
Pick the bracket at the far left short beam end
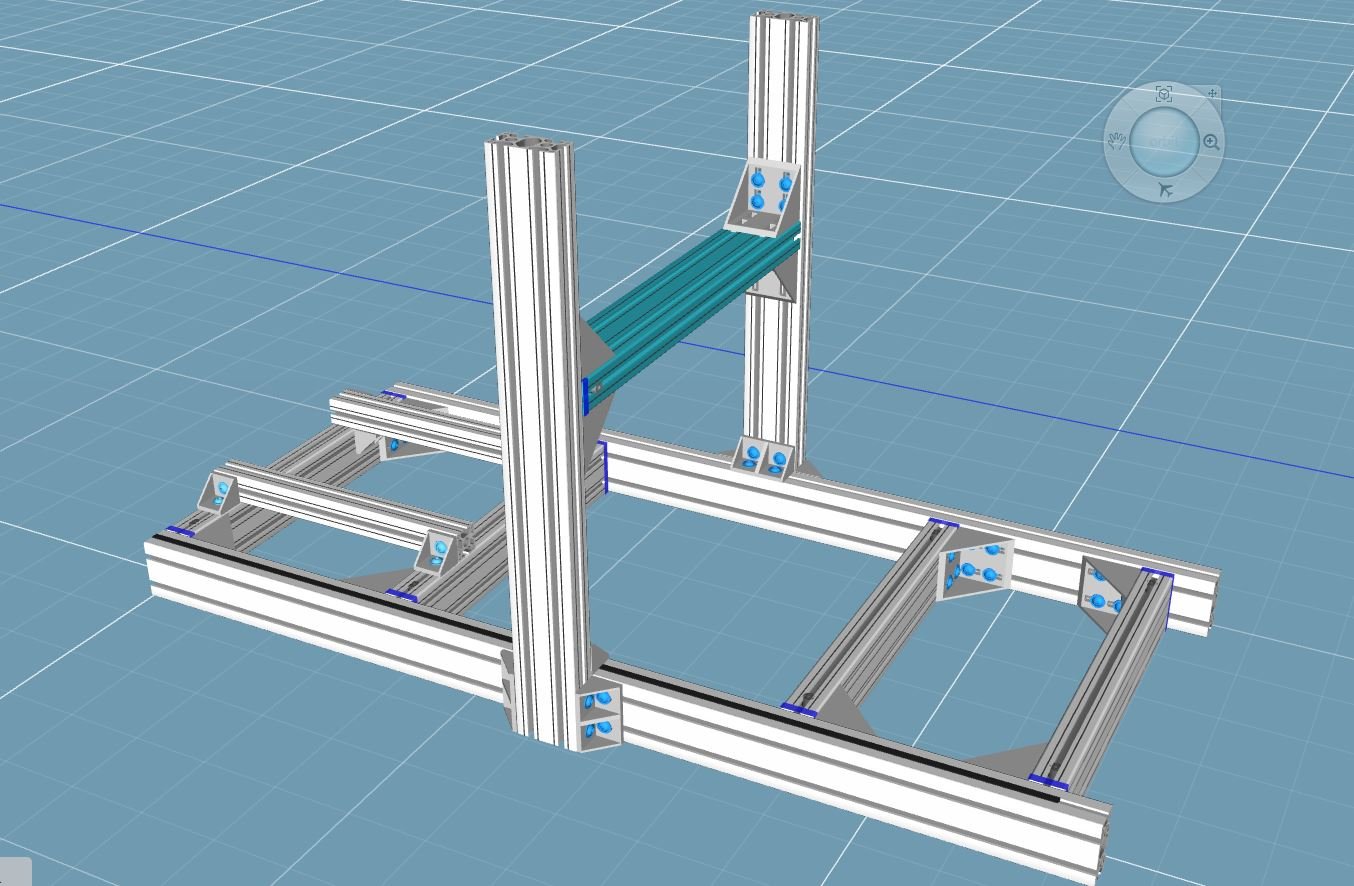coord(219,493)
